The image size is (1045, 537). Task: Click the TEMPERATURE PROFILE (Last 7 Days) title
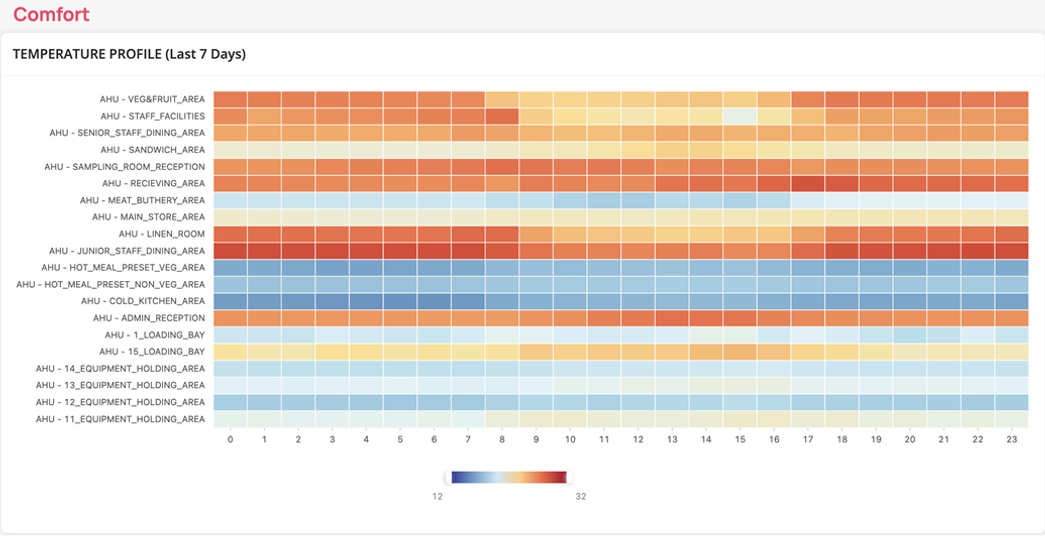pos(129,54)
